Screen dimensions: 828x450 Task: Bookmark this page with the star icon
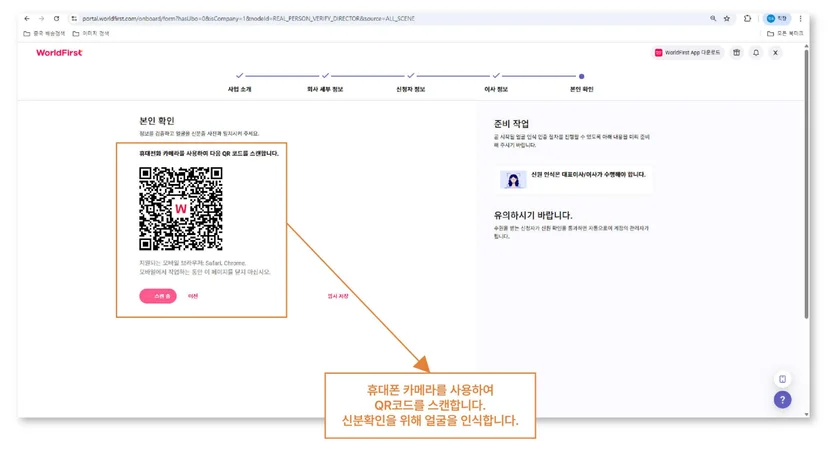727,18
